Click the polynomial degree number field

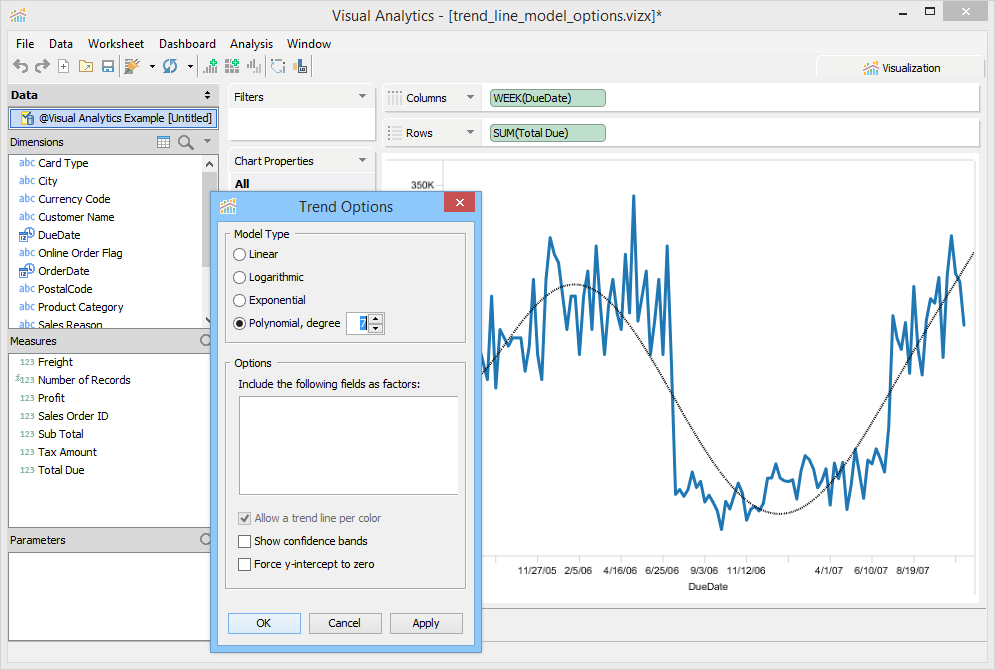pyautogui.click(x=358, y=324)
